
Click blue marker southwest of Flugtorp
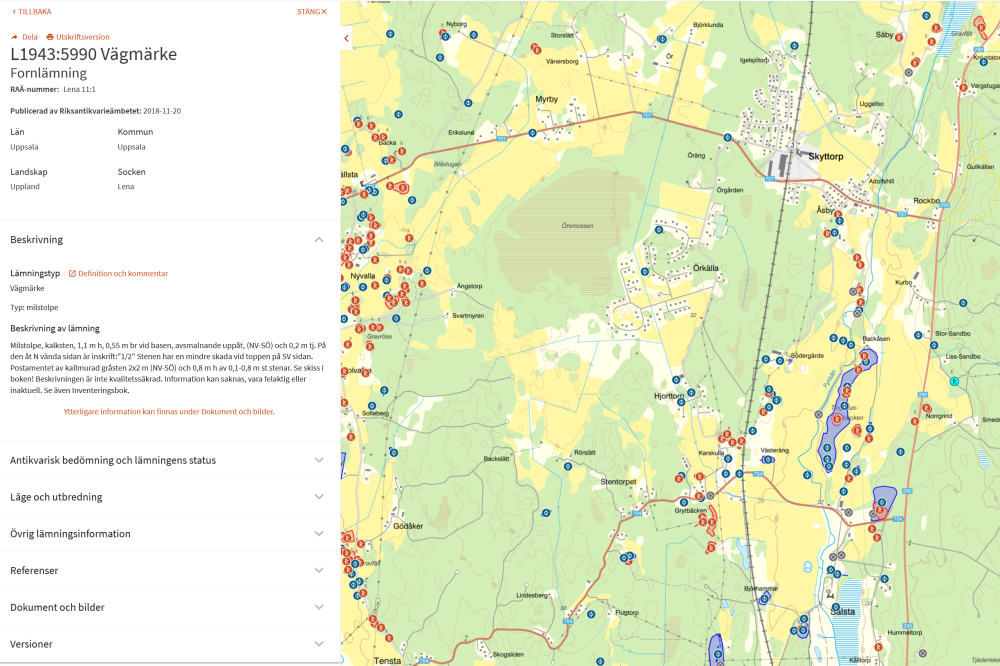(591, 616)
